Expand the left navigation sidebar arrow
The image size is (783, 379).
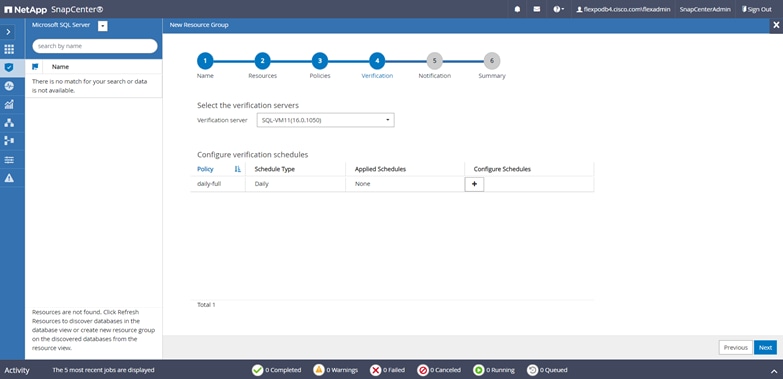click(x=8, y=31)
